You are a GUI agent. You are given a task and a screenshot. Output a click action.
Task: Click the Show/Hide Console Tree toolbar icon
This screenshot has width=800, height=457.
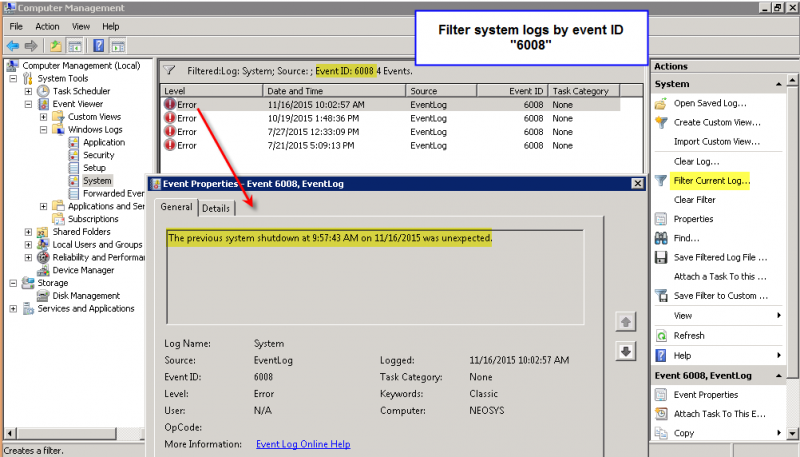[x=74, y=46]
